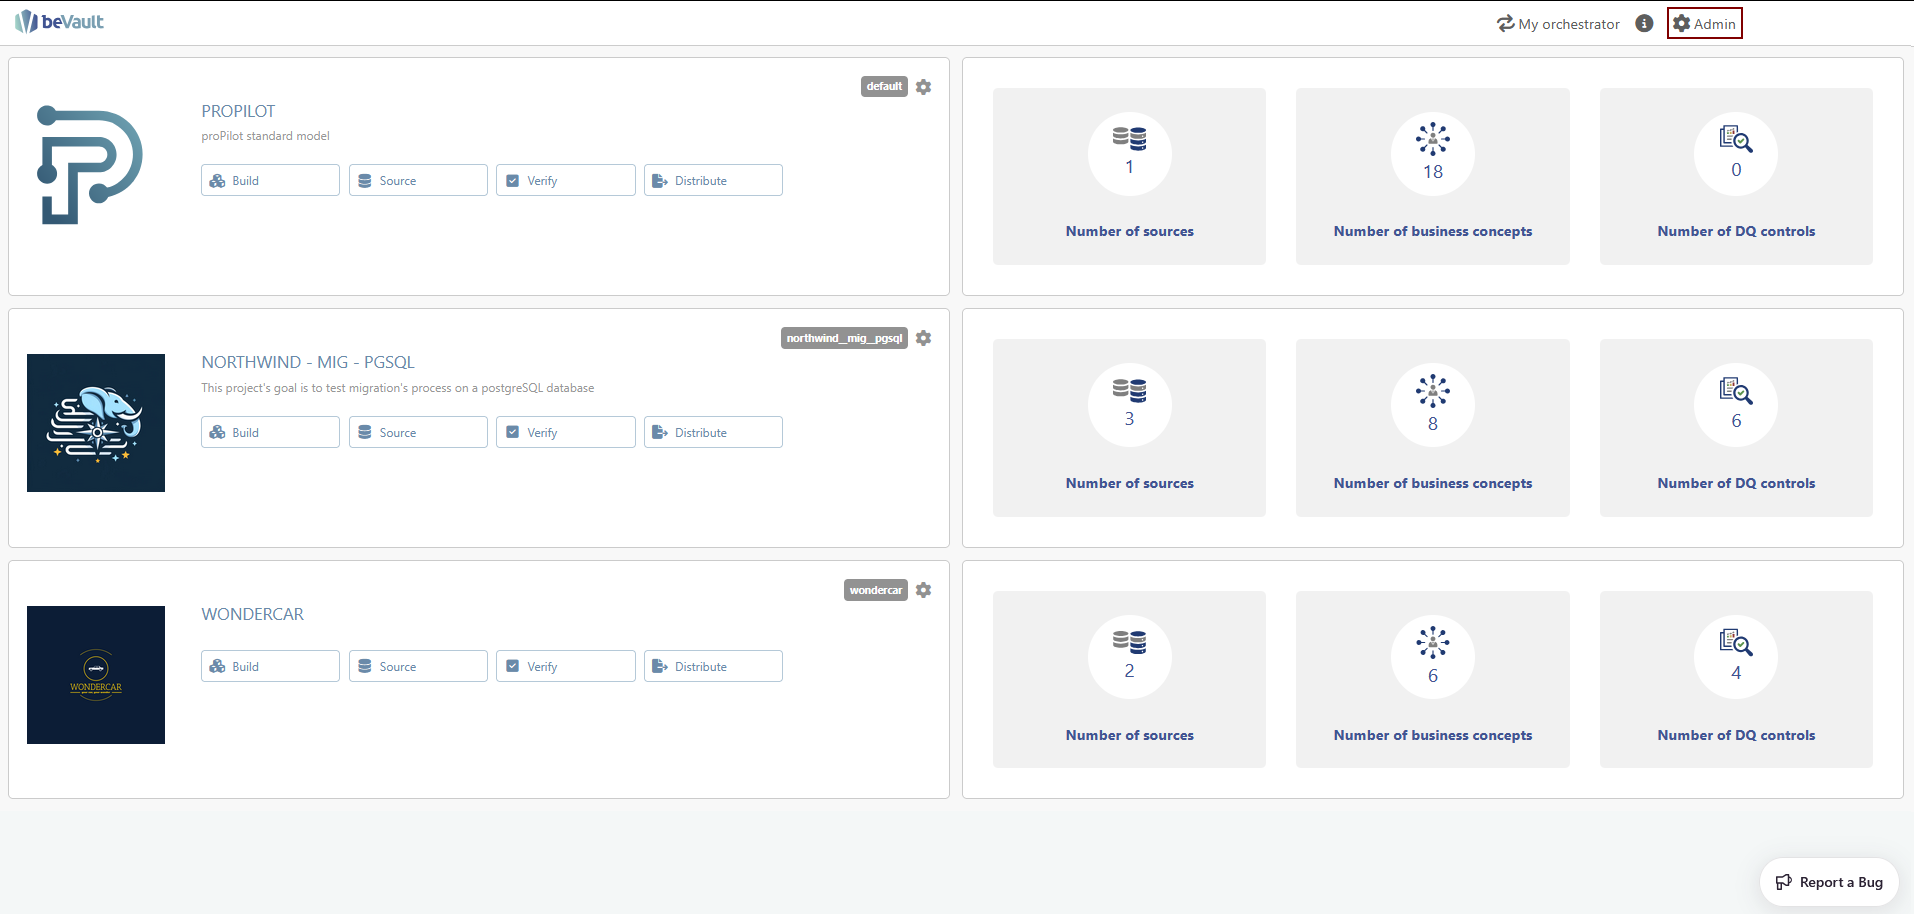Open the WONDERCAR project title
This screenshot has width=1914, height=914.
[x=252, y=614]
